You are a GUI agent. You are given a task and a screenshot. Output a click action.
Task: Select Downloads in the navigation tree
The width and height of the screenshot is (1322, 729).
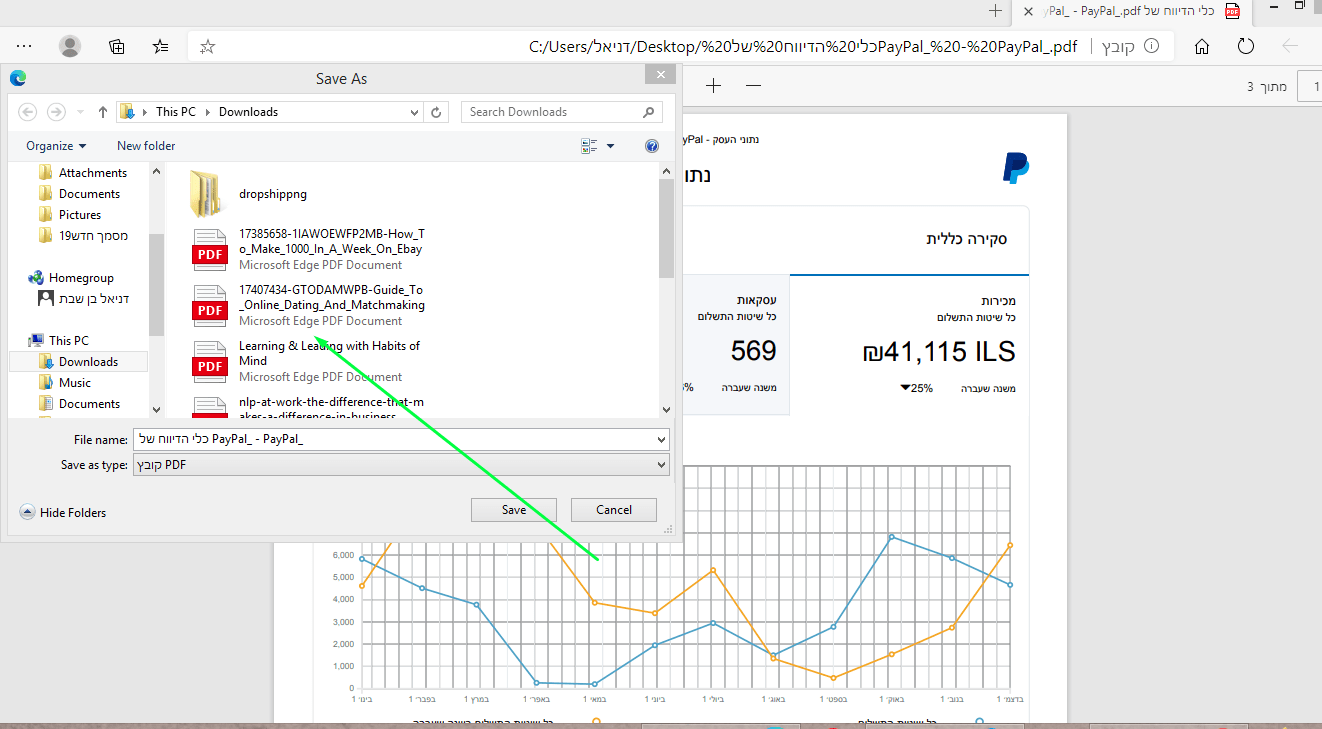(x=88, y=362)
